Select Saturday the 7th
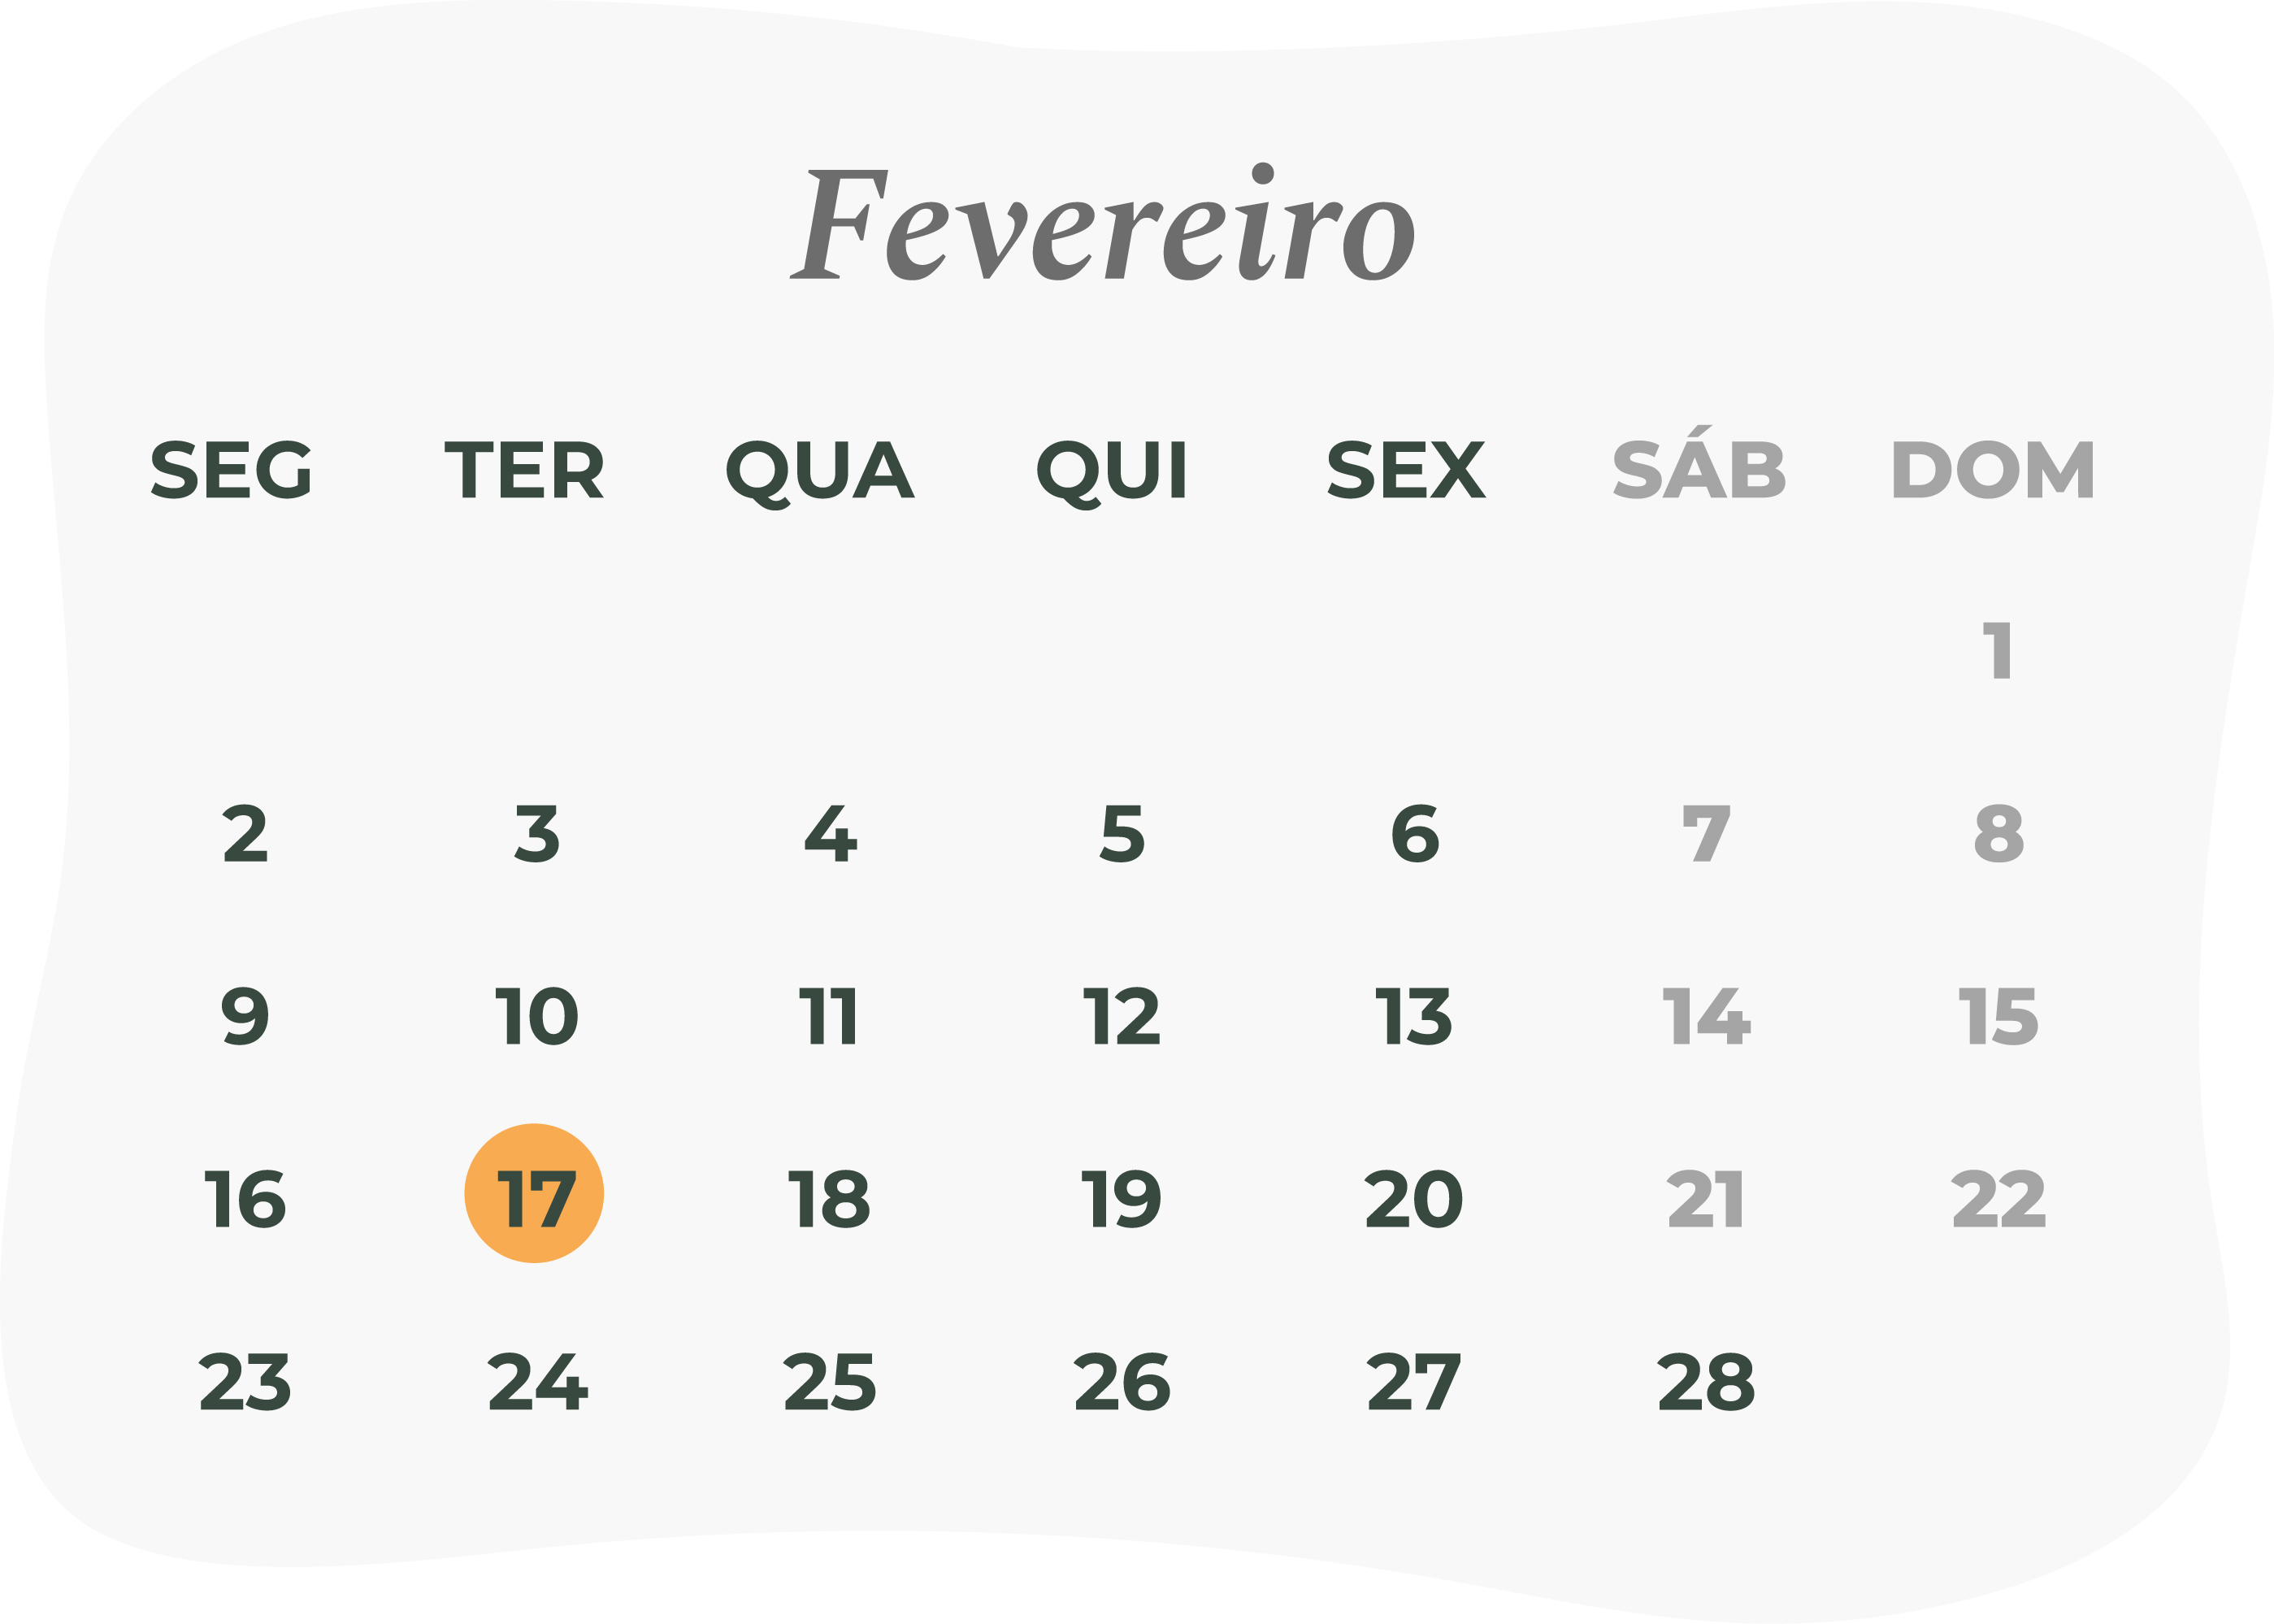Screen dimensions: 2274x1624 (1705, 833)
